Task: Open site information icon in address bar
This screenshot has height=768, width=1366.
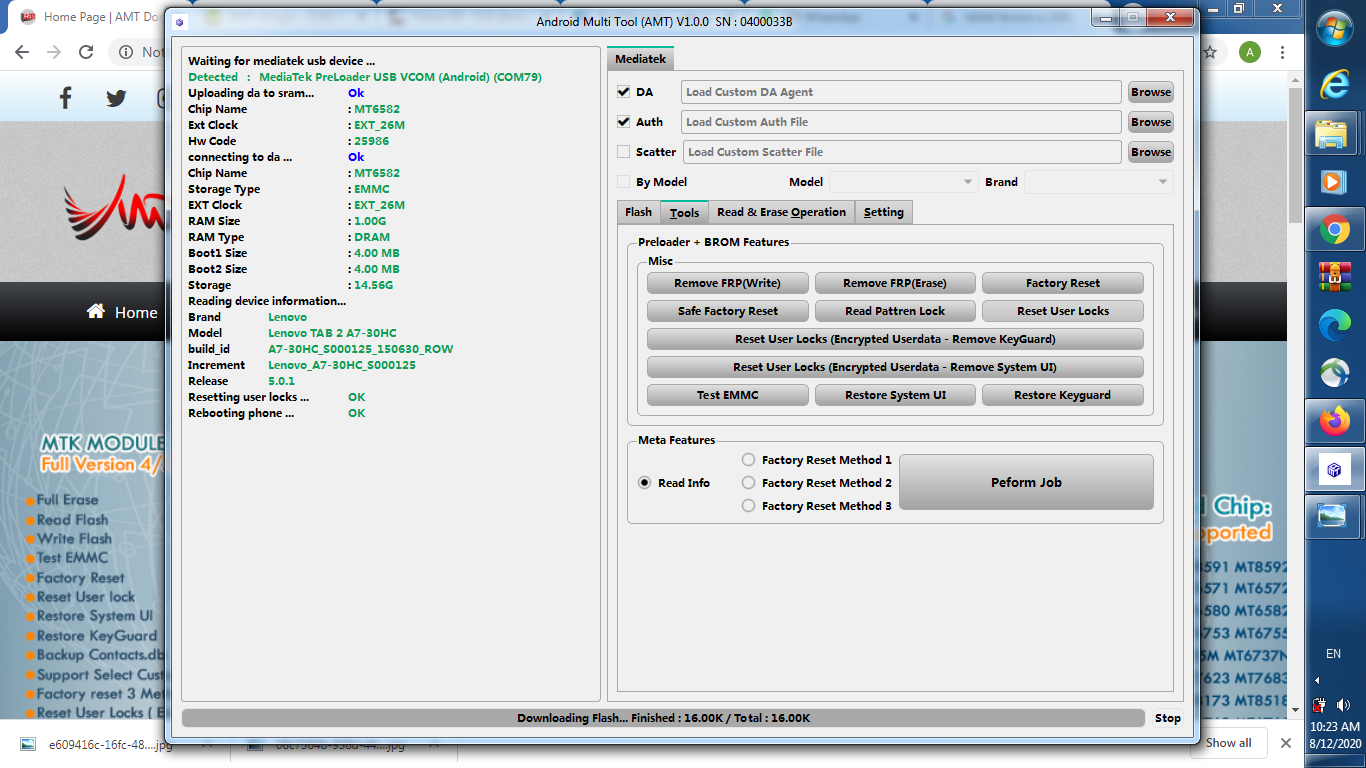Action: [x=127, y=52]
